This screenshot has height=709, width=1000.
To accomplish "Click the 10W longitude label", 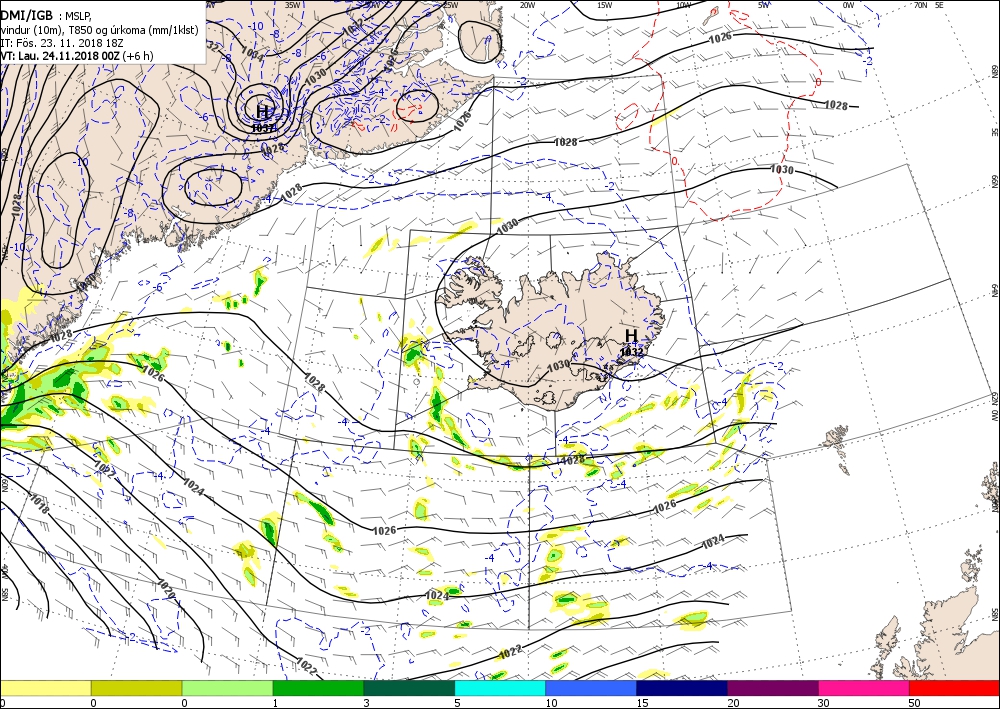I will [x=683, y=5].
